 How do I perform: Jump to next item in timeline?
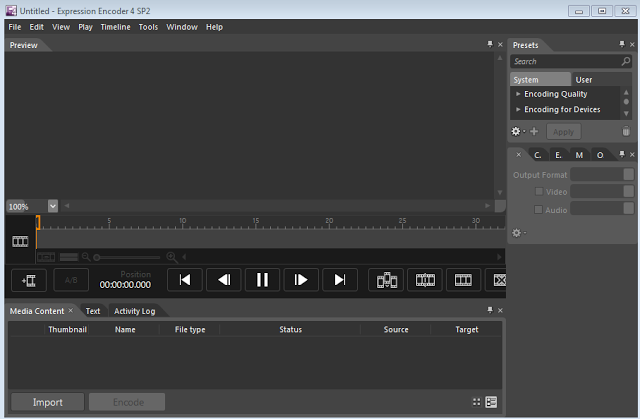340,280
